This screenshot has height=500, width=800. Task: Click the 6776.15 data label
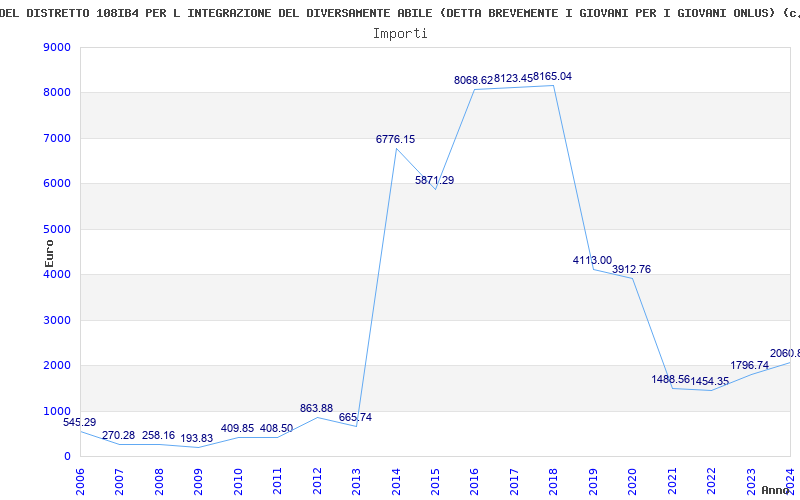point(395,139)
